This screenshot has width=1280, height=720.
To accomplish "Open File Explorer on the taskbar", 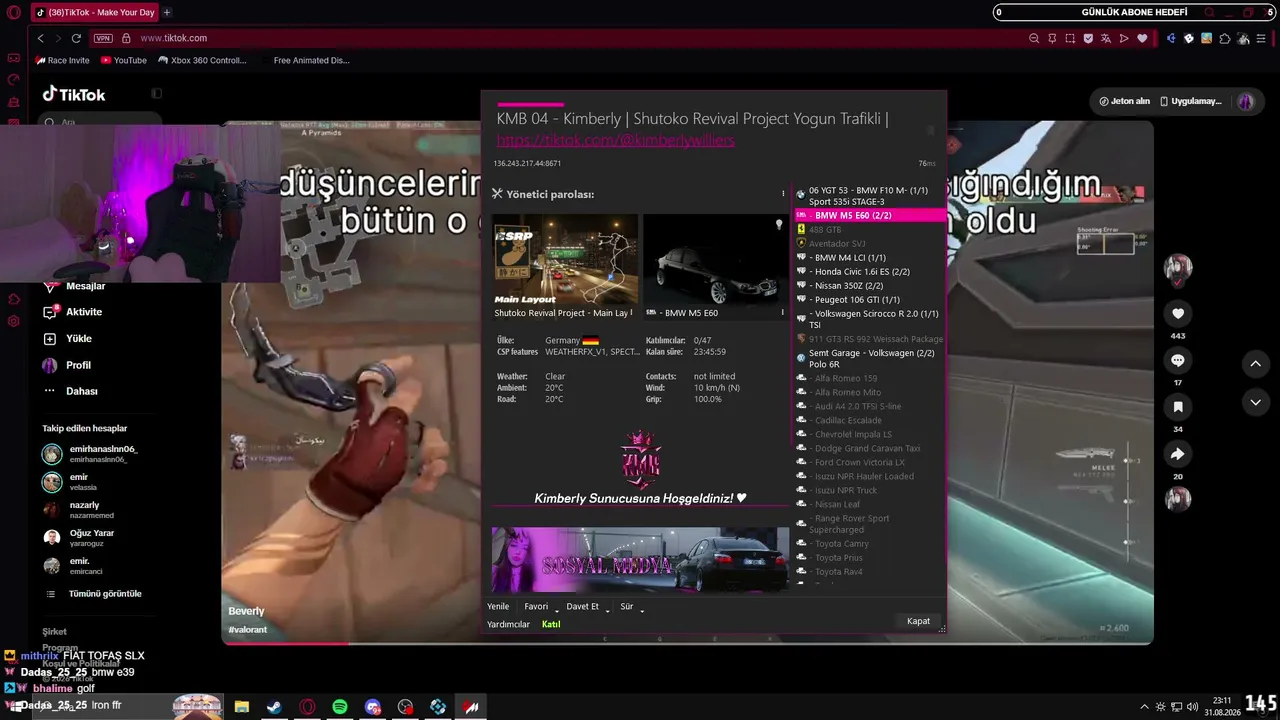I will click(x=242, y=707).
